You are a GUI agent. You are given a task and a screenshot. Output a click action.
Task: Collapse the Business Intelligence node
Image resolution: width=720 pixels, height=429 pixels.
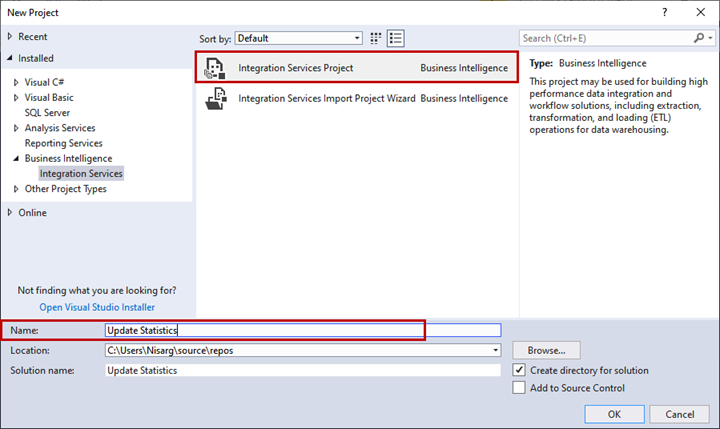(x=16, y=158)
